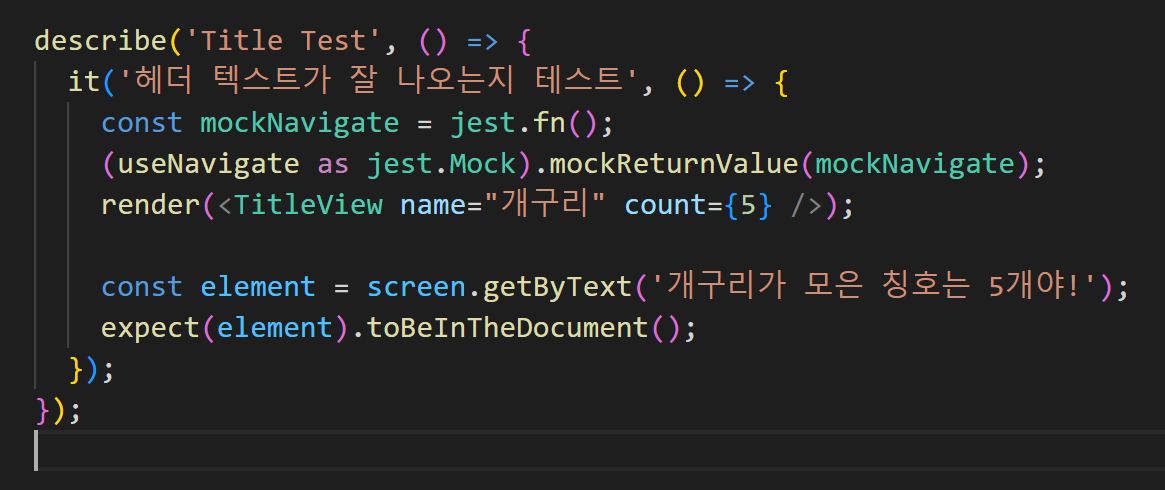Click TitleView component tag

tap(308, 205)
